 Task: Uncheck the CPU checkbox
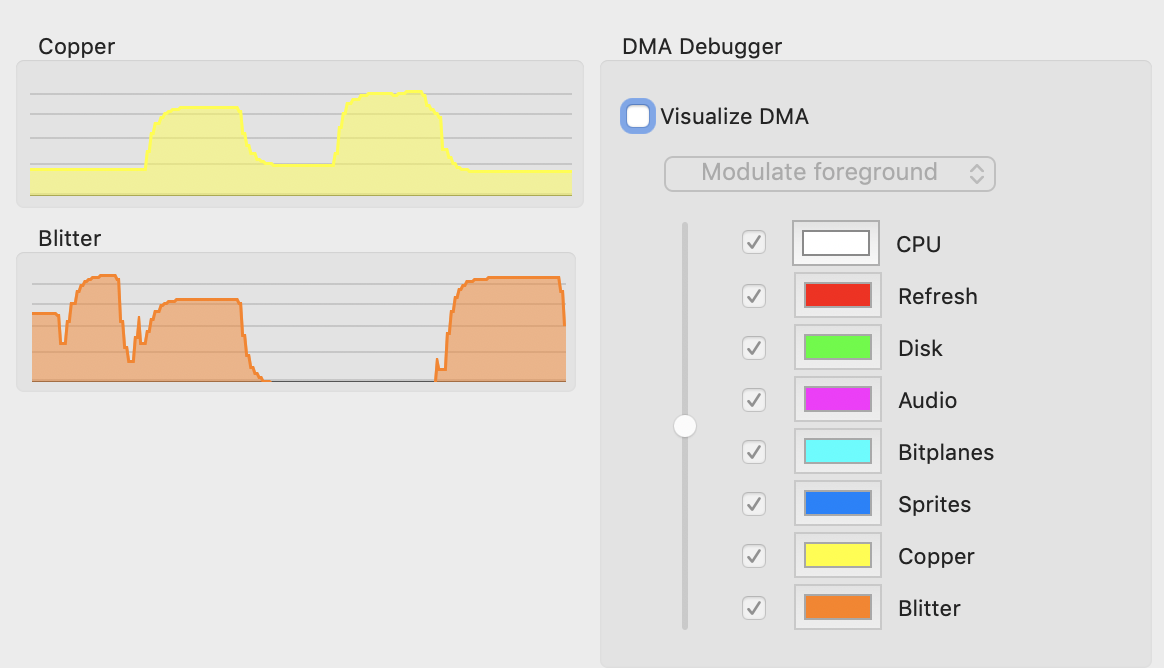[753, 242]
